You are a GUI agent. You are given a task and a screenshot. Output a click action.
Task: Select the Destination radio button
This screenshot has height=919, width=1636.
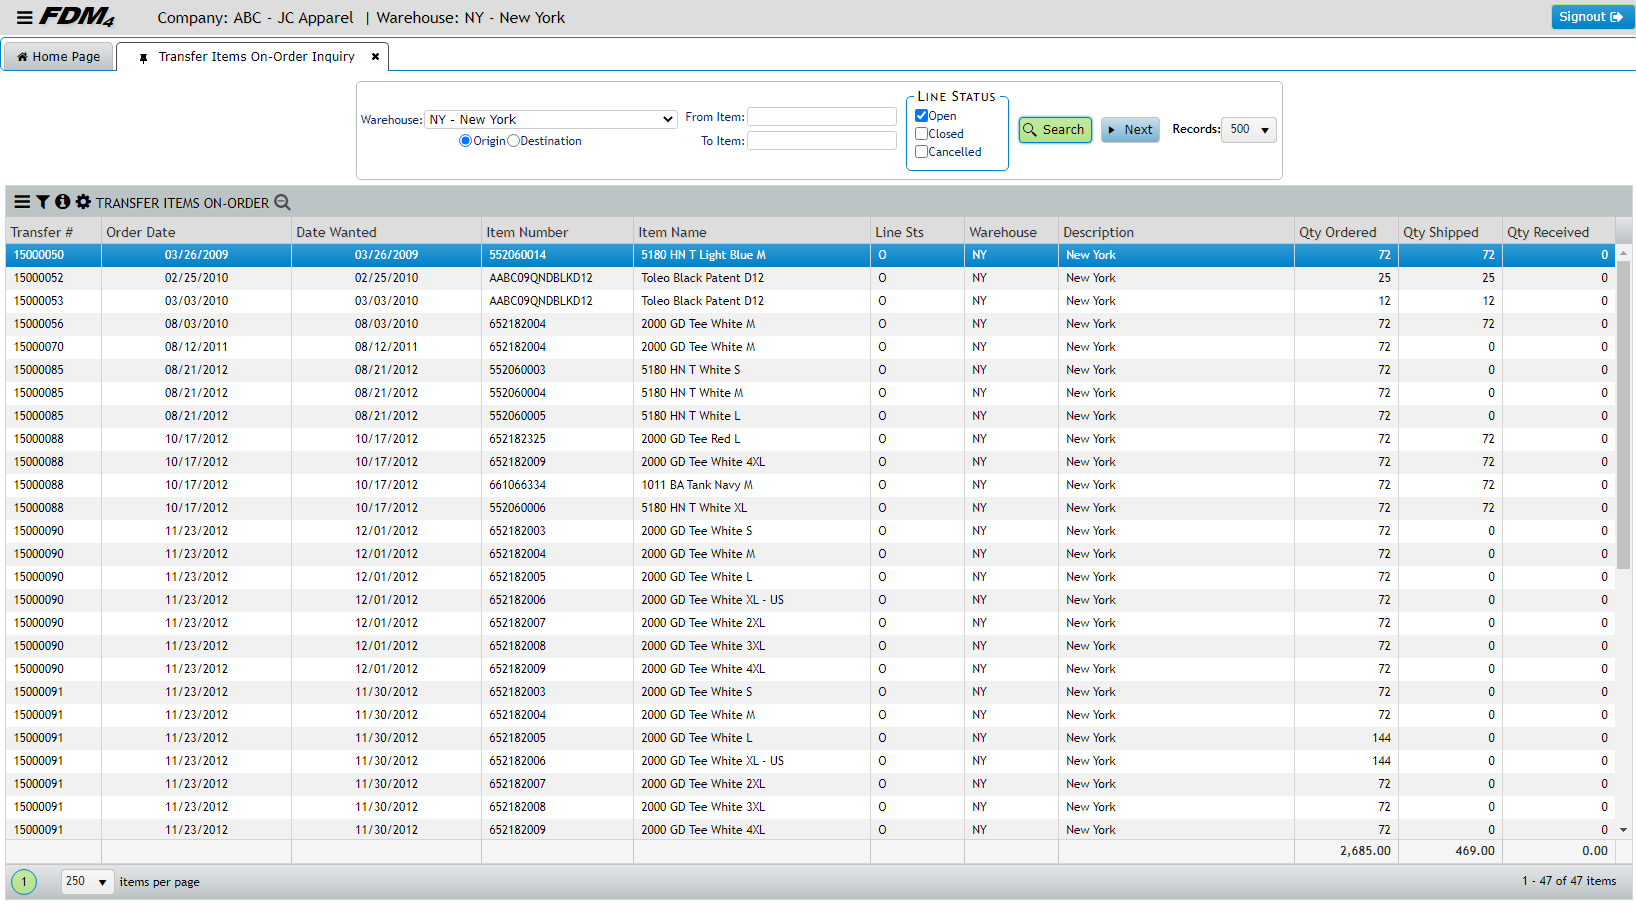point(514,141)
